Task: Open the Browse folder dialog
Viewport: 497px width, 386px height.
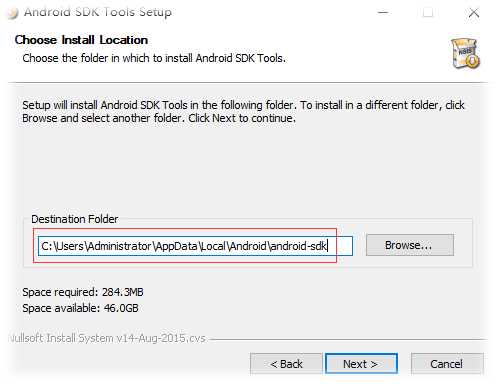Action: 410,245
